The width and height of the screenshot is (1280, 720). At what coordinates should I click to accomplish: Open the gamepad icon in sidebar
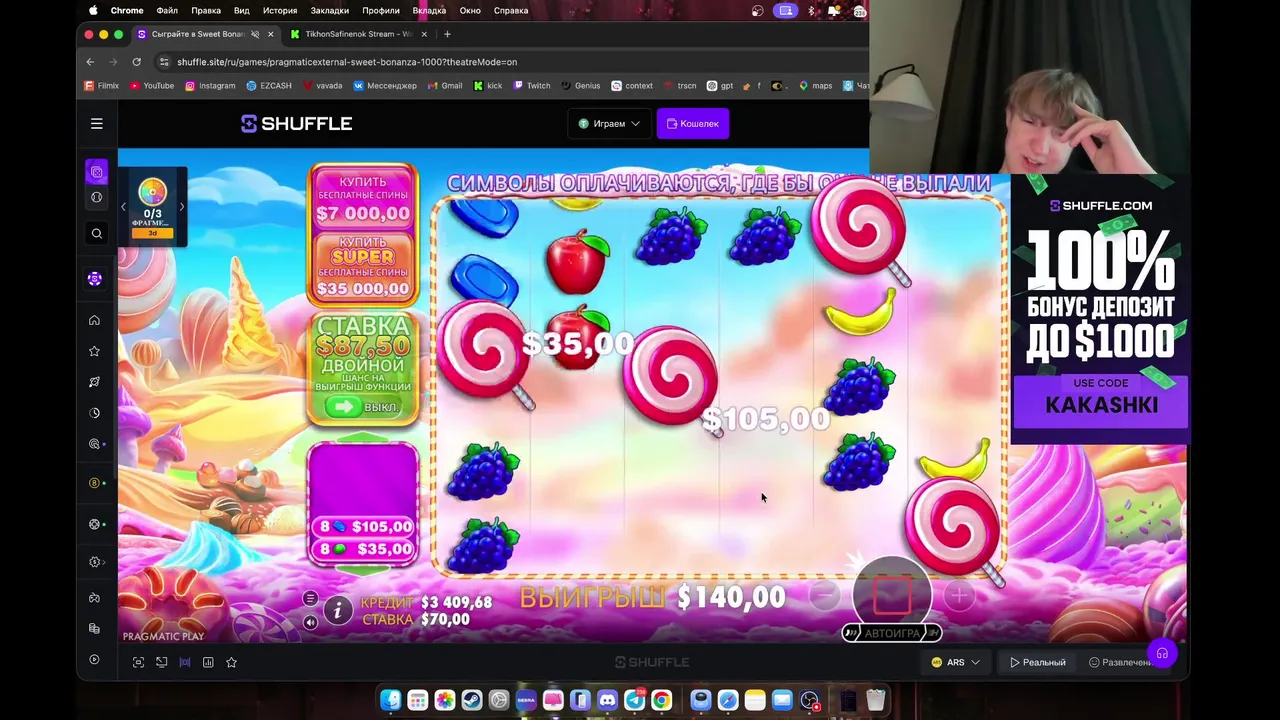point(94,598)
